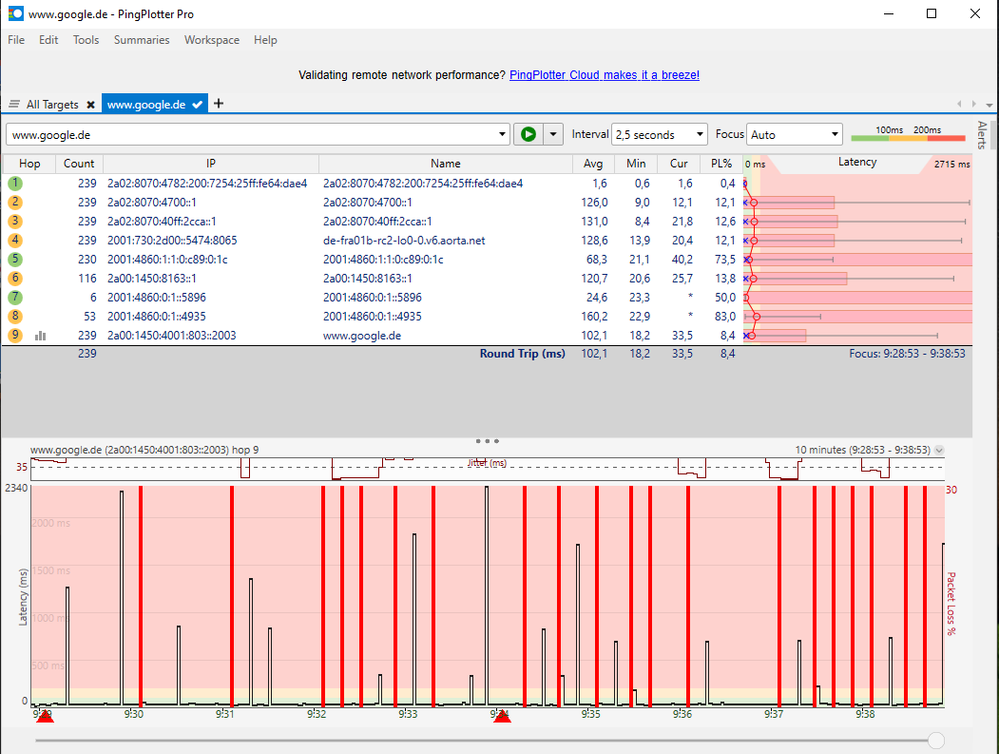Screen dimensions: 999x754
Task: Click the timeline scroll slider handle
Action: click(936, 740)
